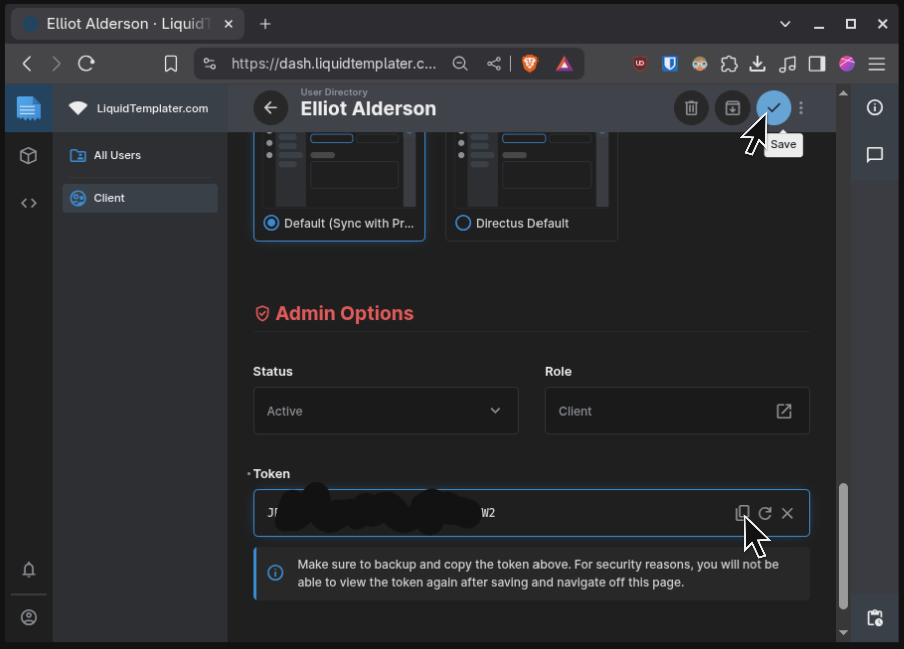Toggle the browser sidebar panel icon
904x649 pixels.
(x=816, y=63)
